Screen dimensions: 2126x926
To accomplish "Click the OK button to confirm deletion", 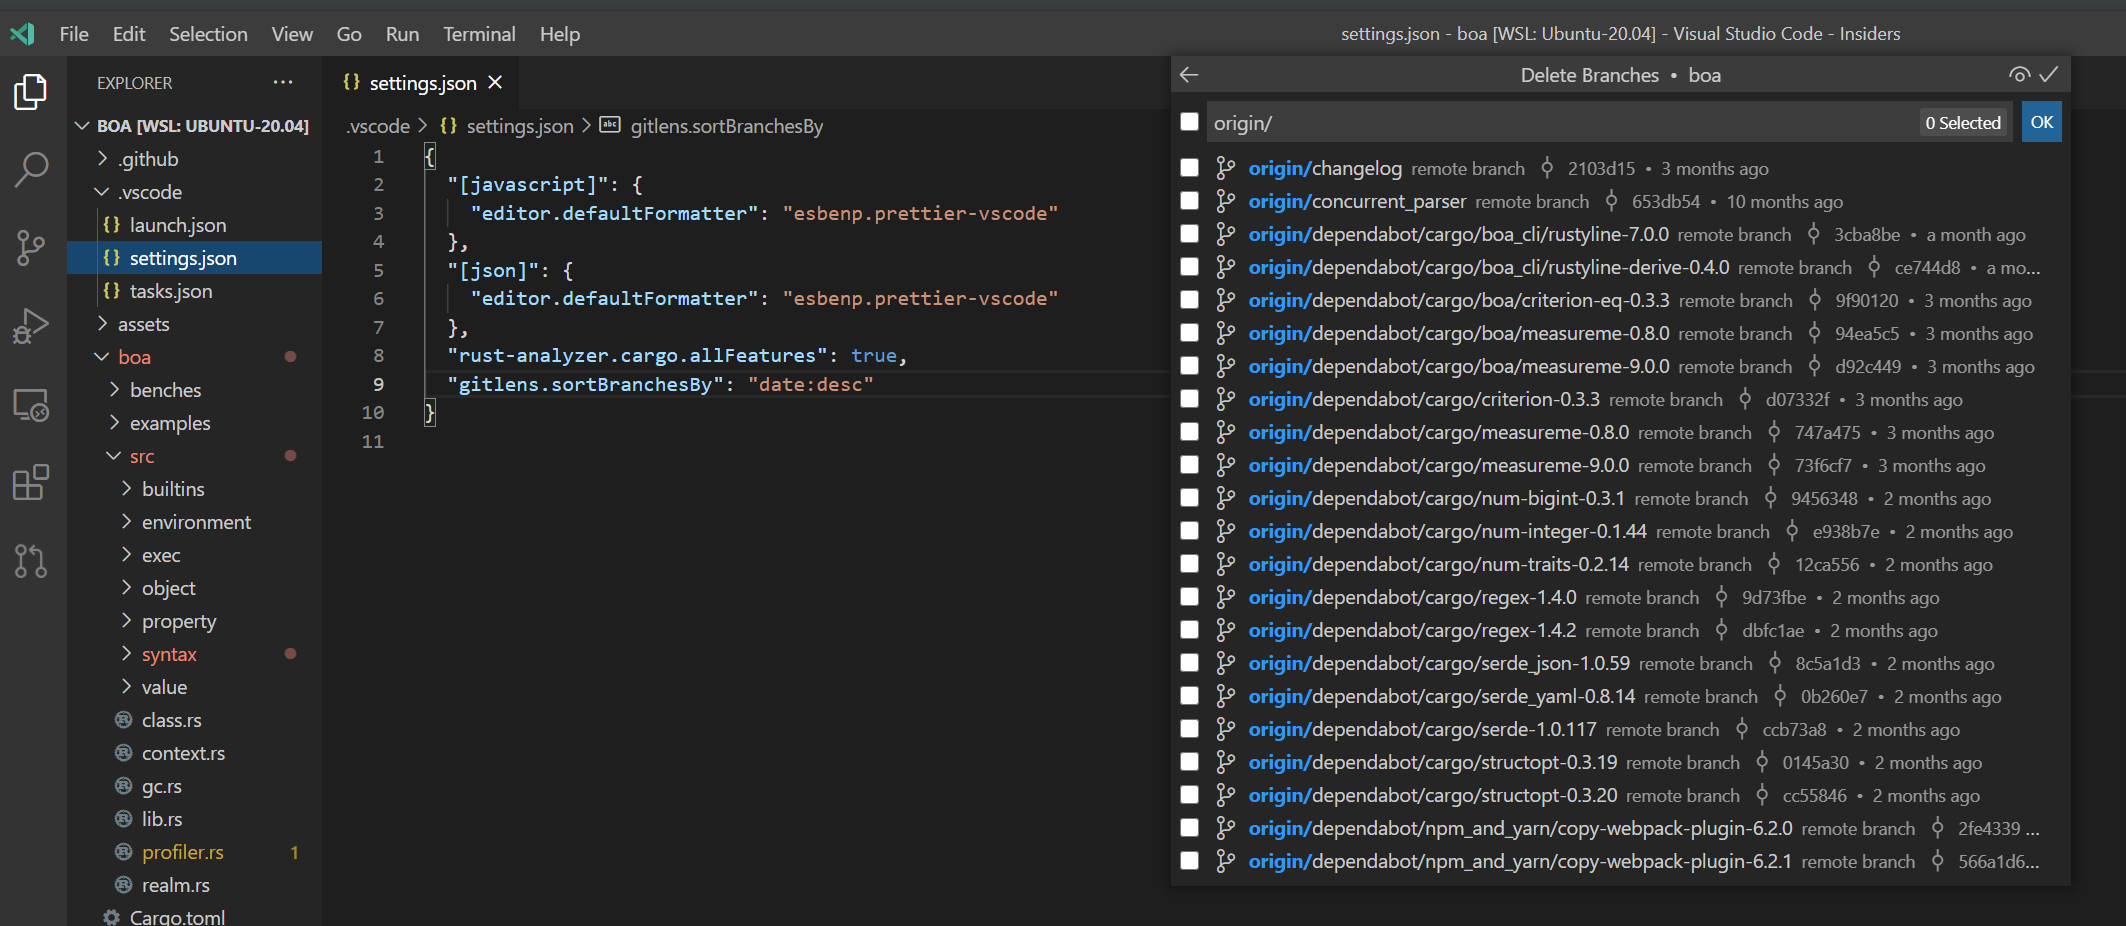I will 2041,121.
